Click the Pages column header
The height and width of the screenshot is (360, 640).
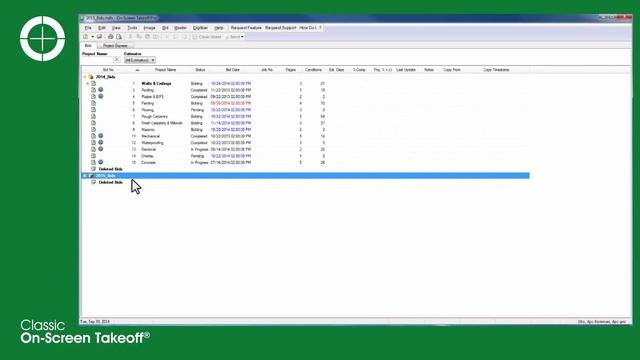click(x=291, y=70)
